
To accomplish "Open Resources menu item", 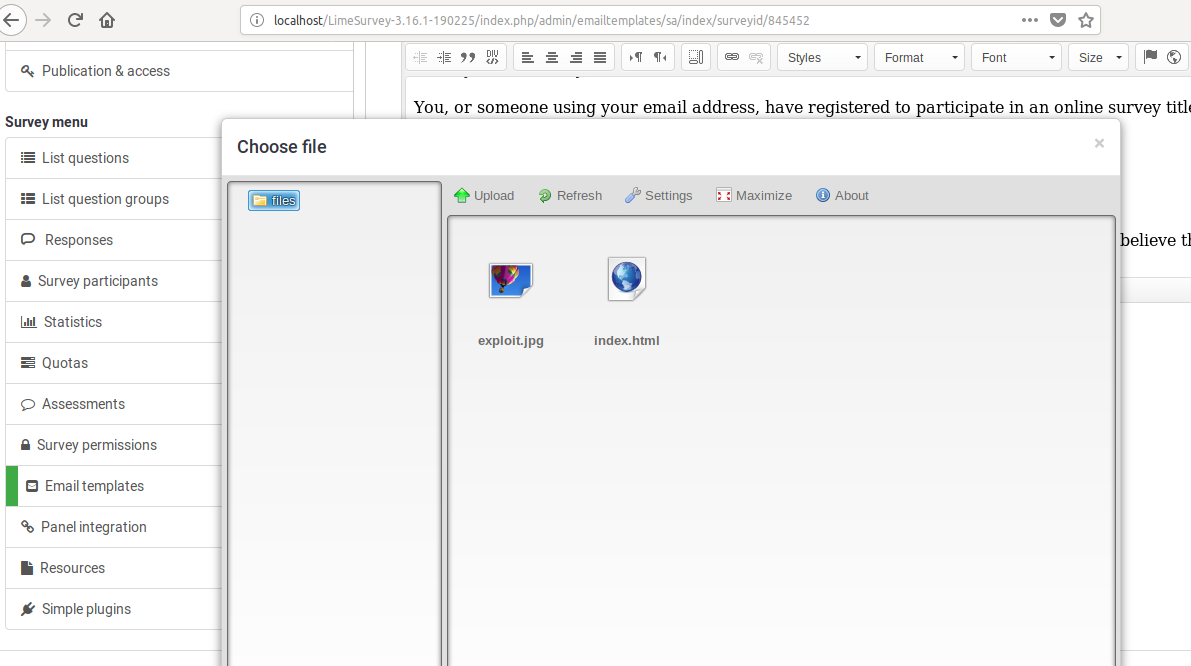I will pyautogui.click(x=114, y=568).
